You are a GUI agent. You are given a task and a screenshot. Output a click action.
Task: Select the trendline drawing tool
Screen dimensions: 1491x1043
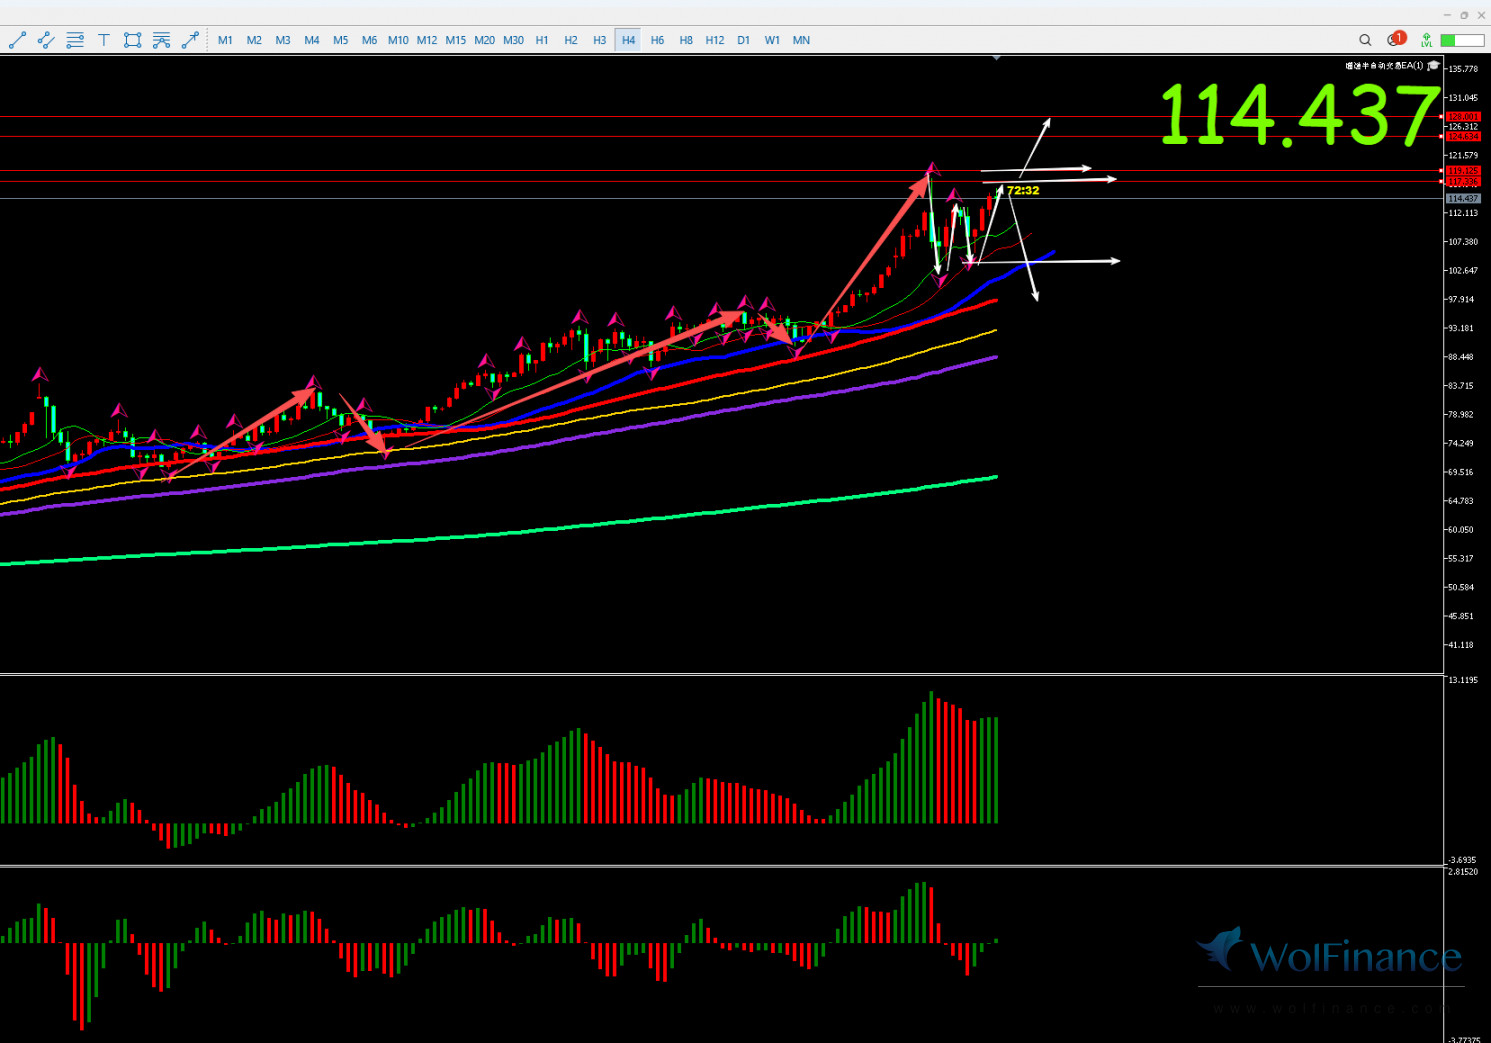click(17, 40)
